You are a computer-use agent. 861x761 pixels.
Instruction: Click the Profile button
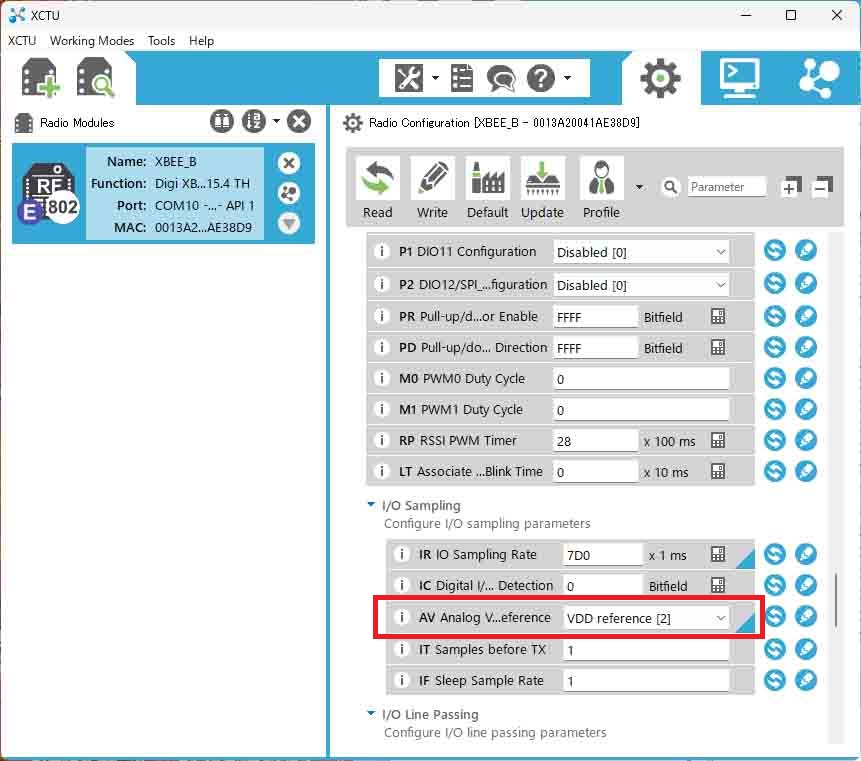coord(601,188)
